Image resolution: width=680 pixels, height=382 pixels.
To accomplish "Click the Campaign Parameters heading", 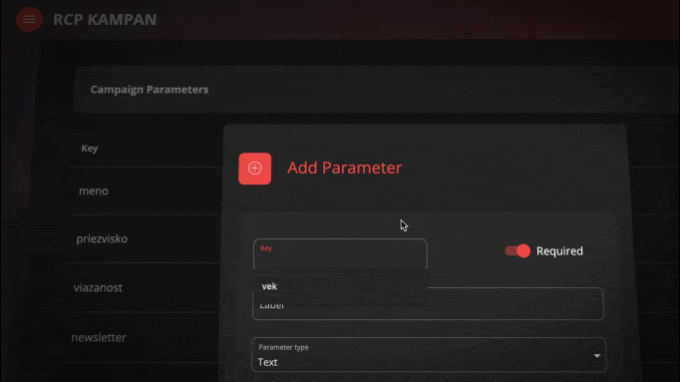I will click(x=149, y=89).
